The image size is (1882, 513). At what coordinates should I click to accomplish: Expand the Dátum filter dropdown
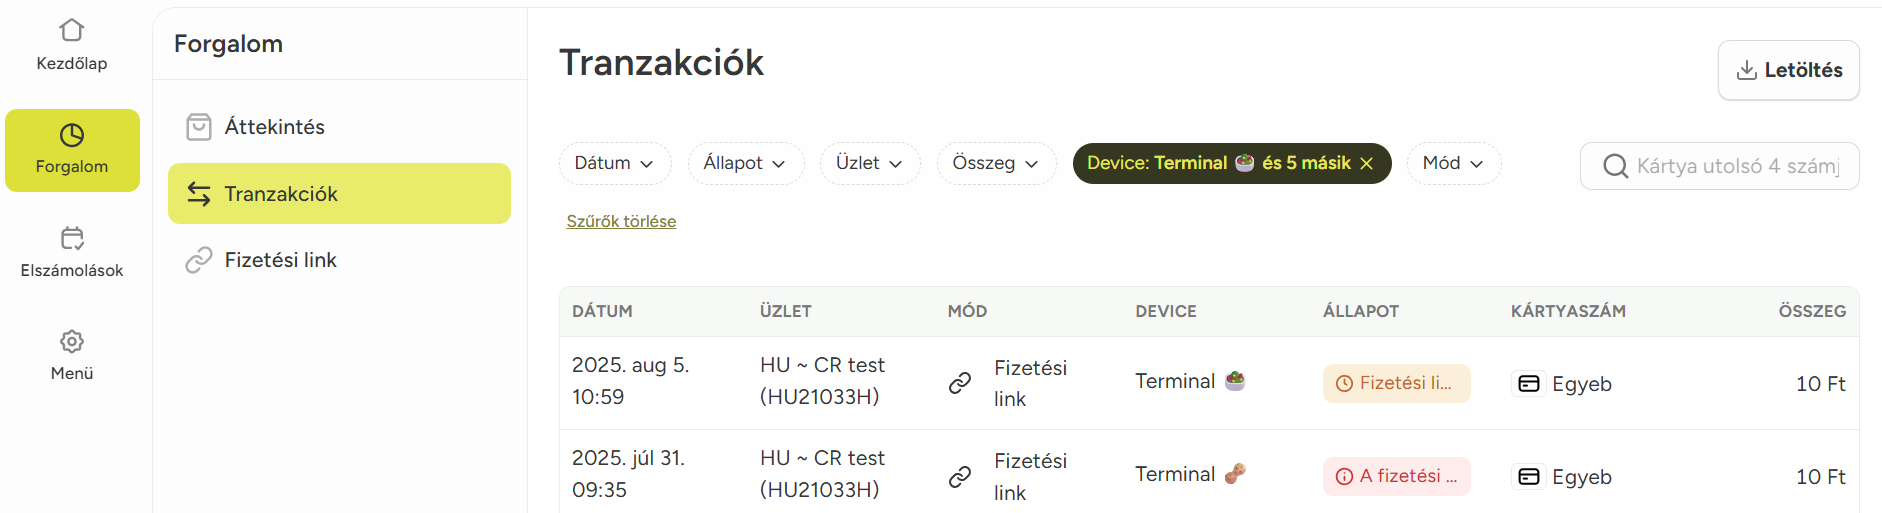[614, 163]
